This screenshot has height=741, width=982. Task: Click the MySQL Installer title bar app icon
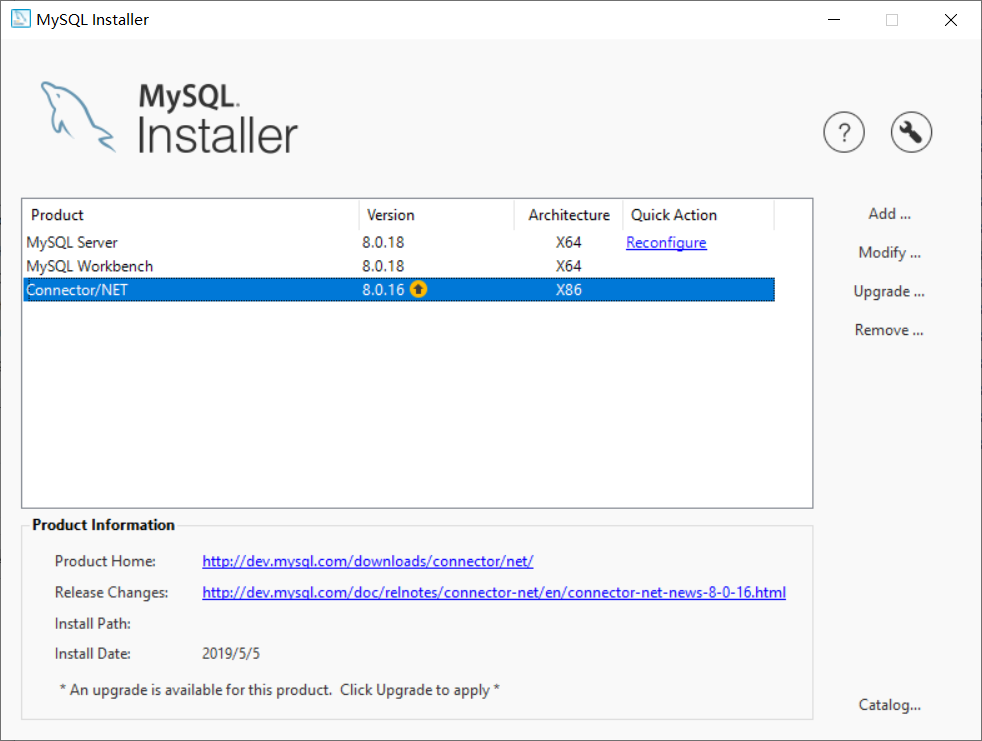point(20,19)
